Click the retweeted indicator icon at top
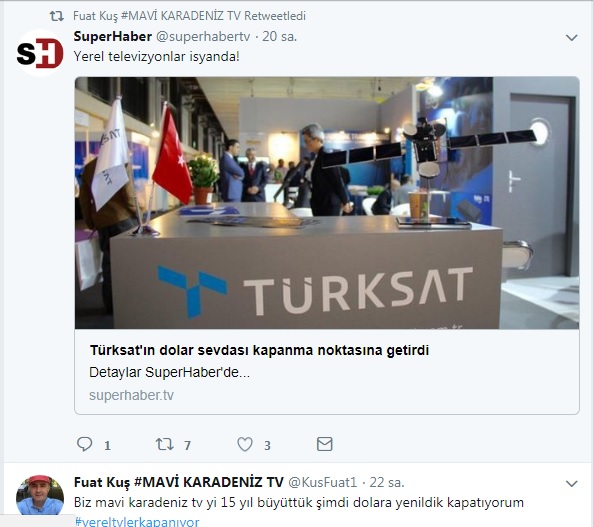Viewport: 593px width, 527px height. 57,16
